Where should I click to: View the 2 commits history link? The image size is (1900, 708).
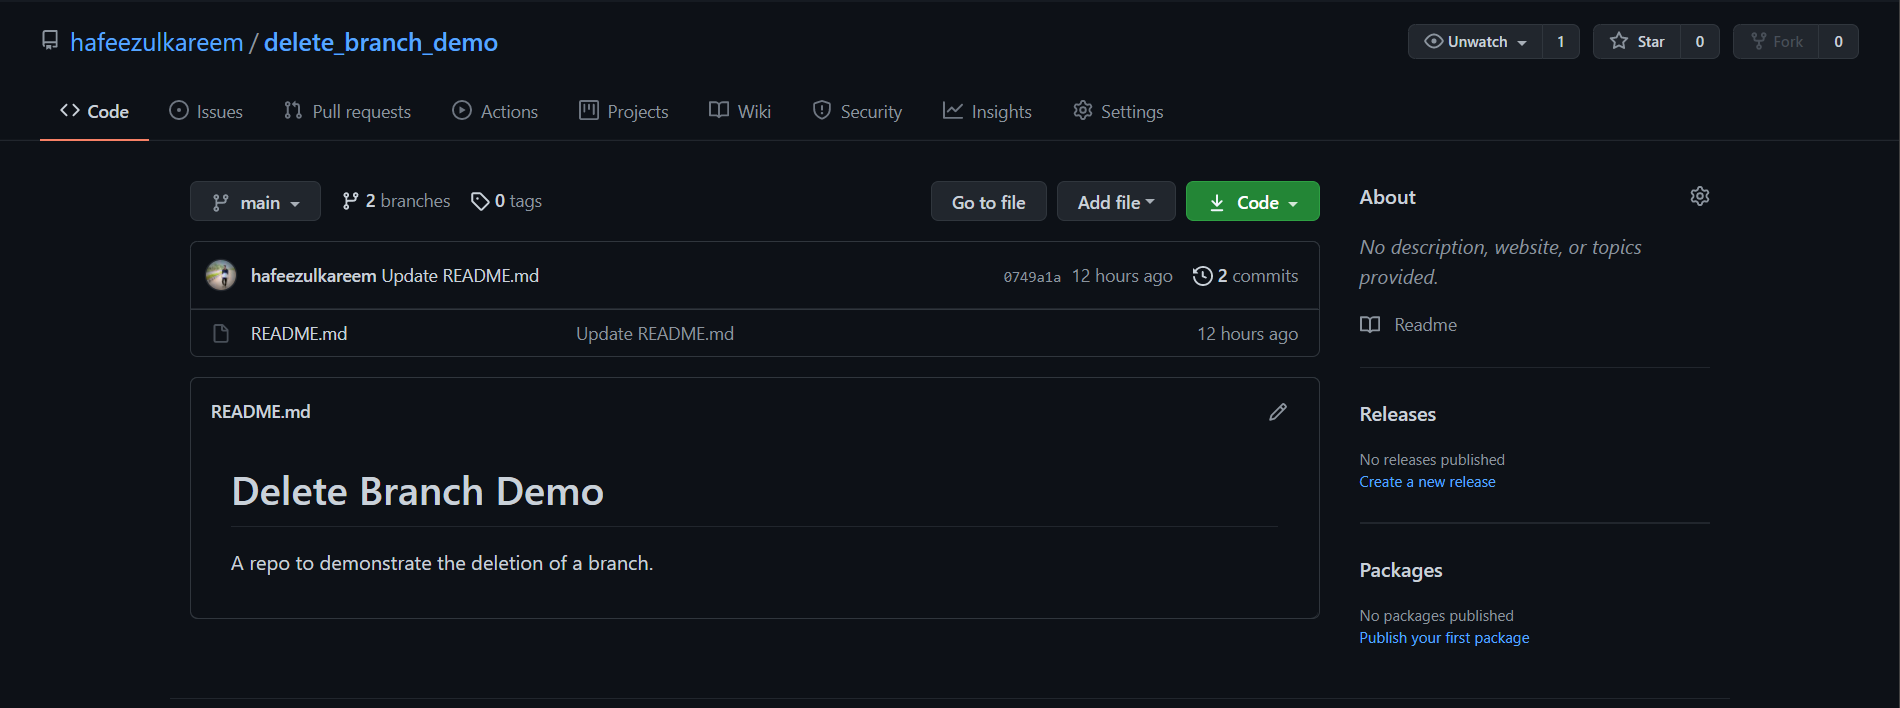pyautogui.click(x=1246, y=276)
